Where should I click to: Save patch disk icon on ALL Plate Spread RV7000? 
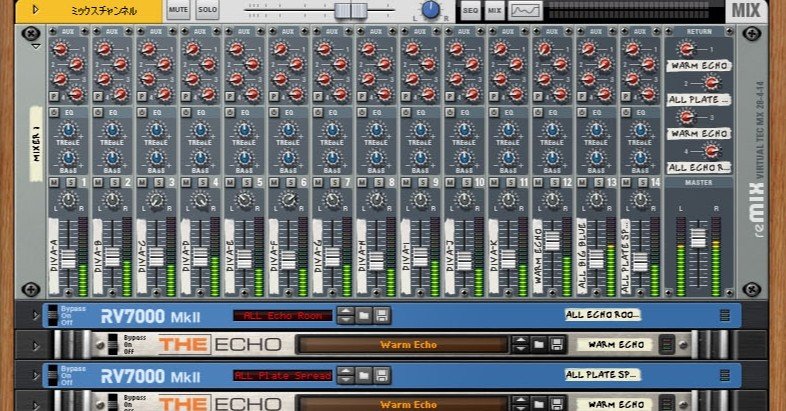click(x=382, y=375)
